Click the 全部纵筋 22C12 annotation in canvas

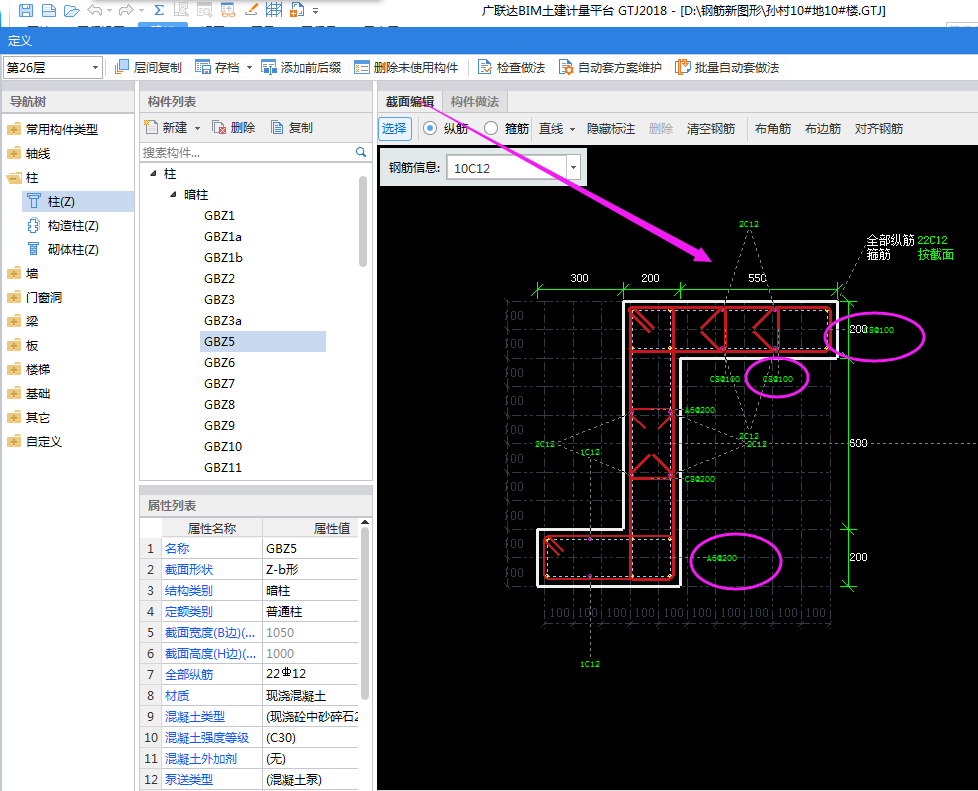tap(932, 240)
